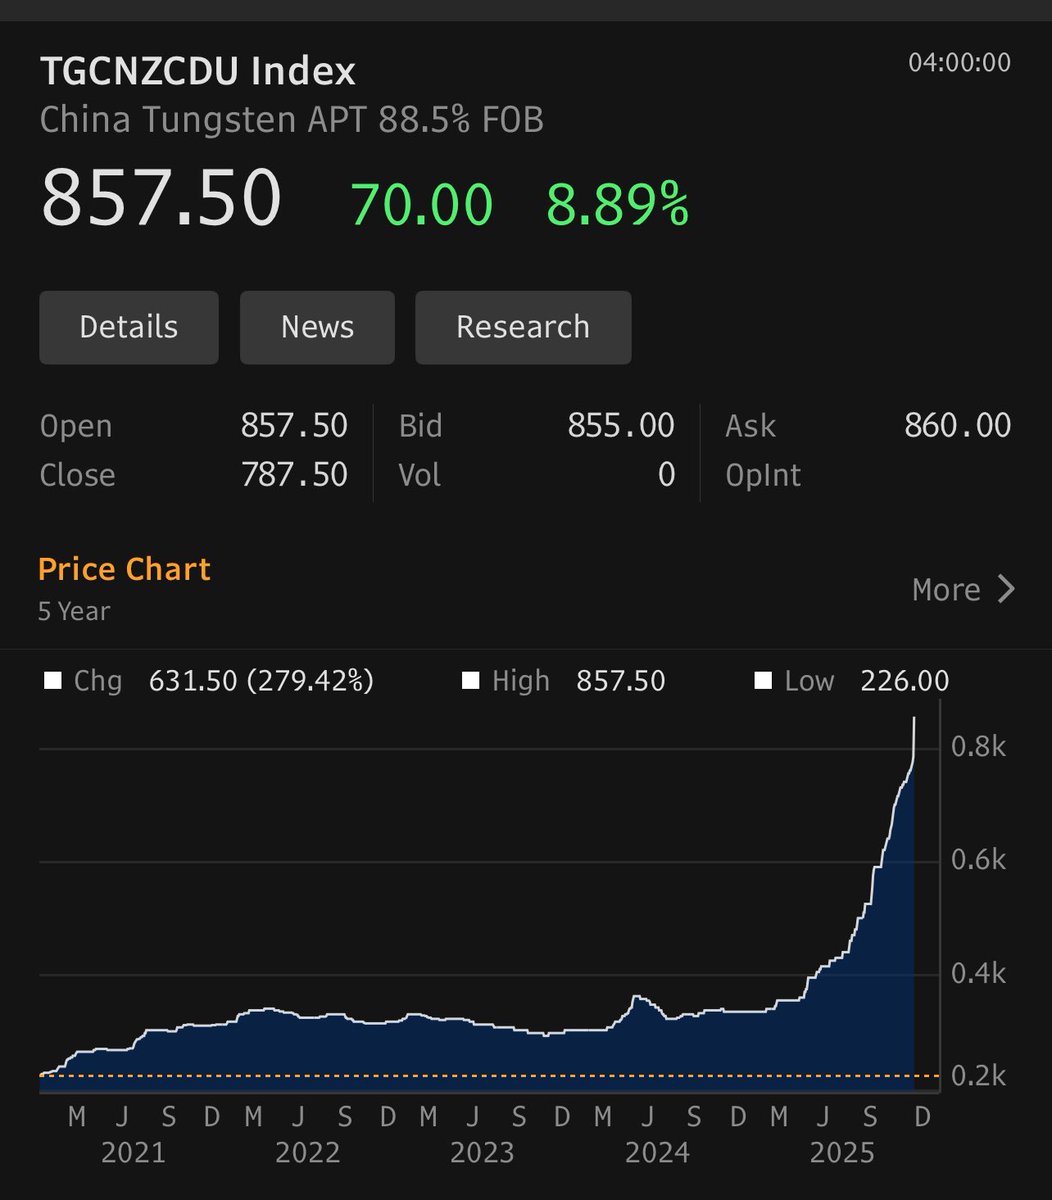Click the 2024 year label
1052x1200 pixels.
(x=657, y=1153)
